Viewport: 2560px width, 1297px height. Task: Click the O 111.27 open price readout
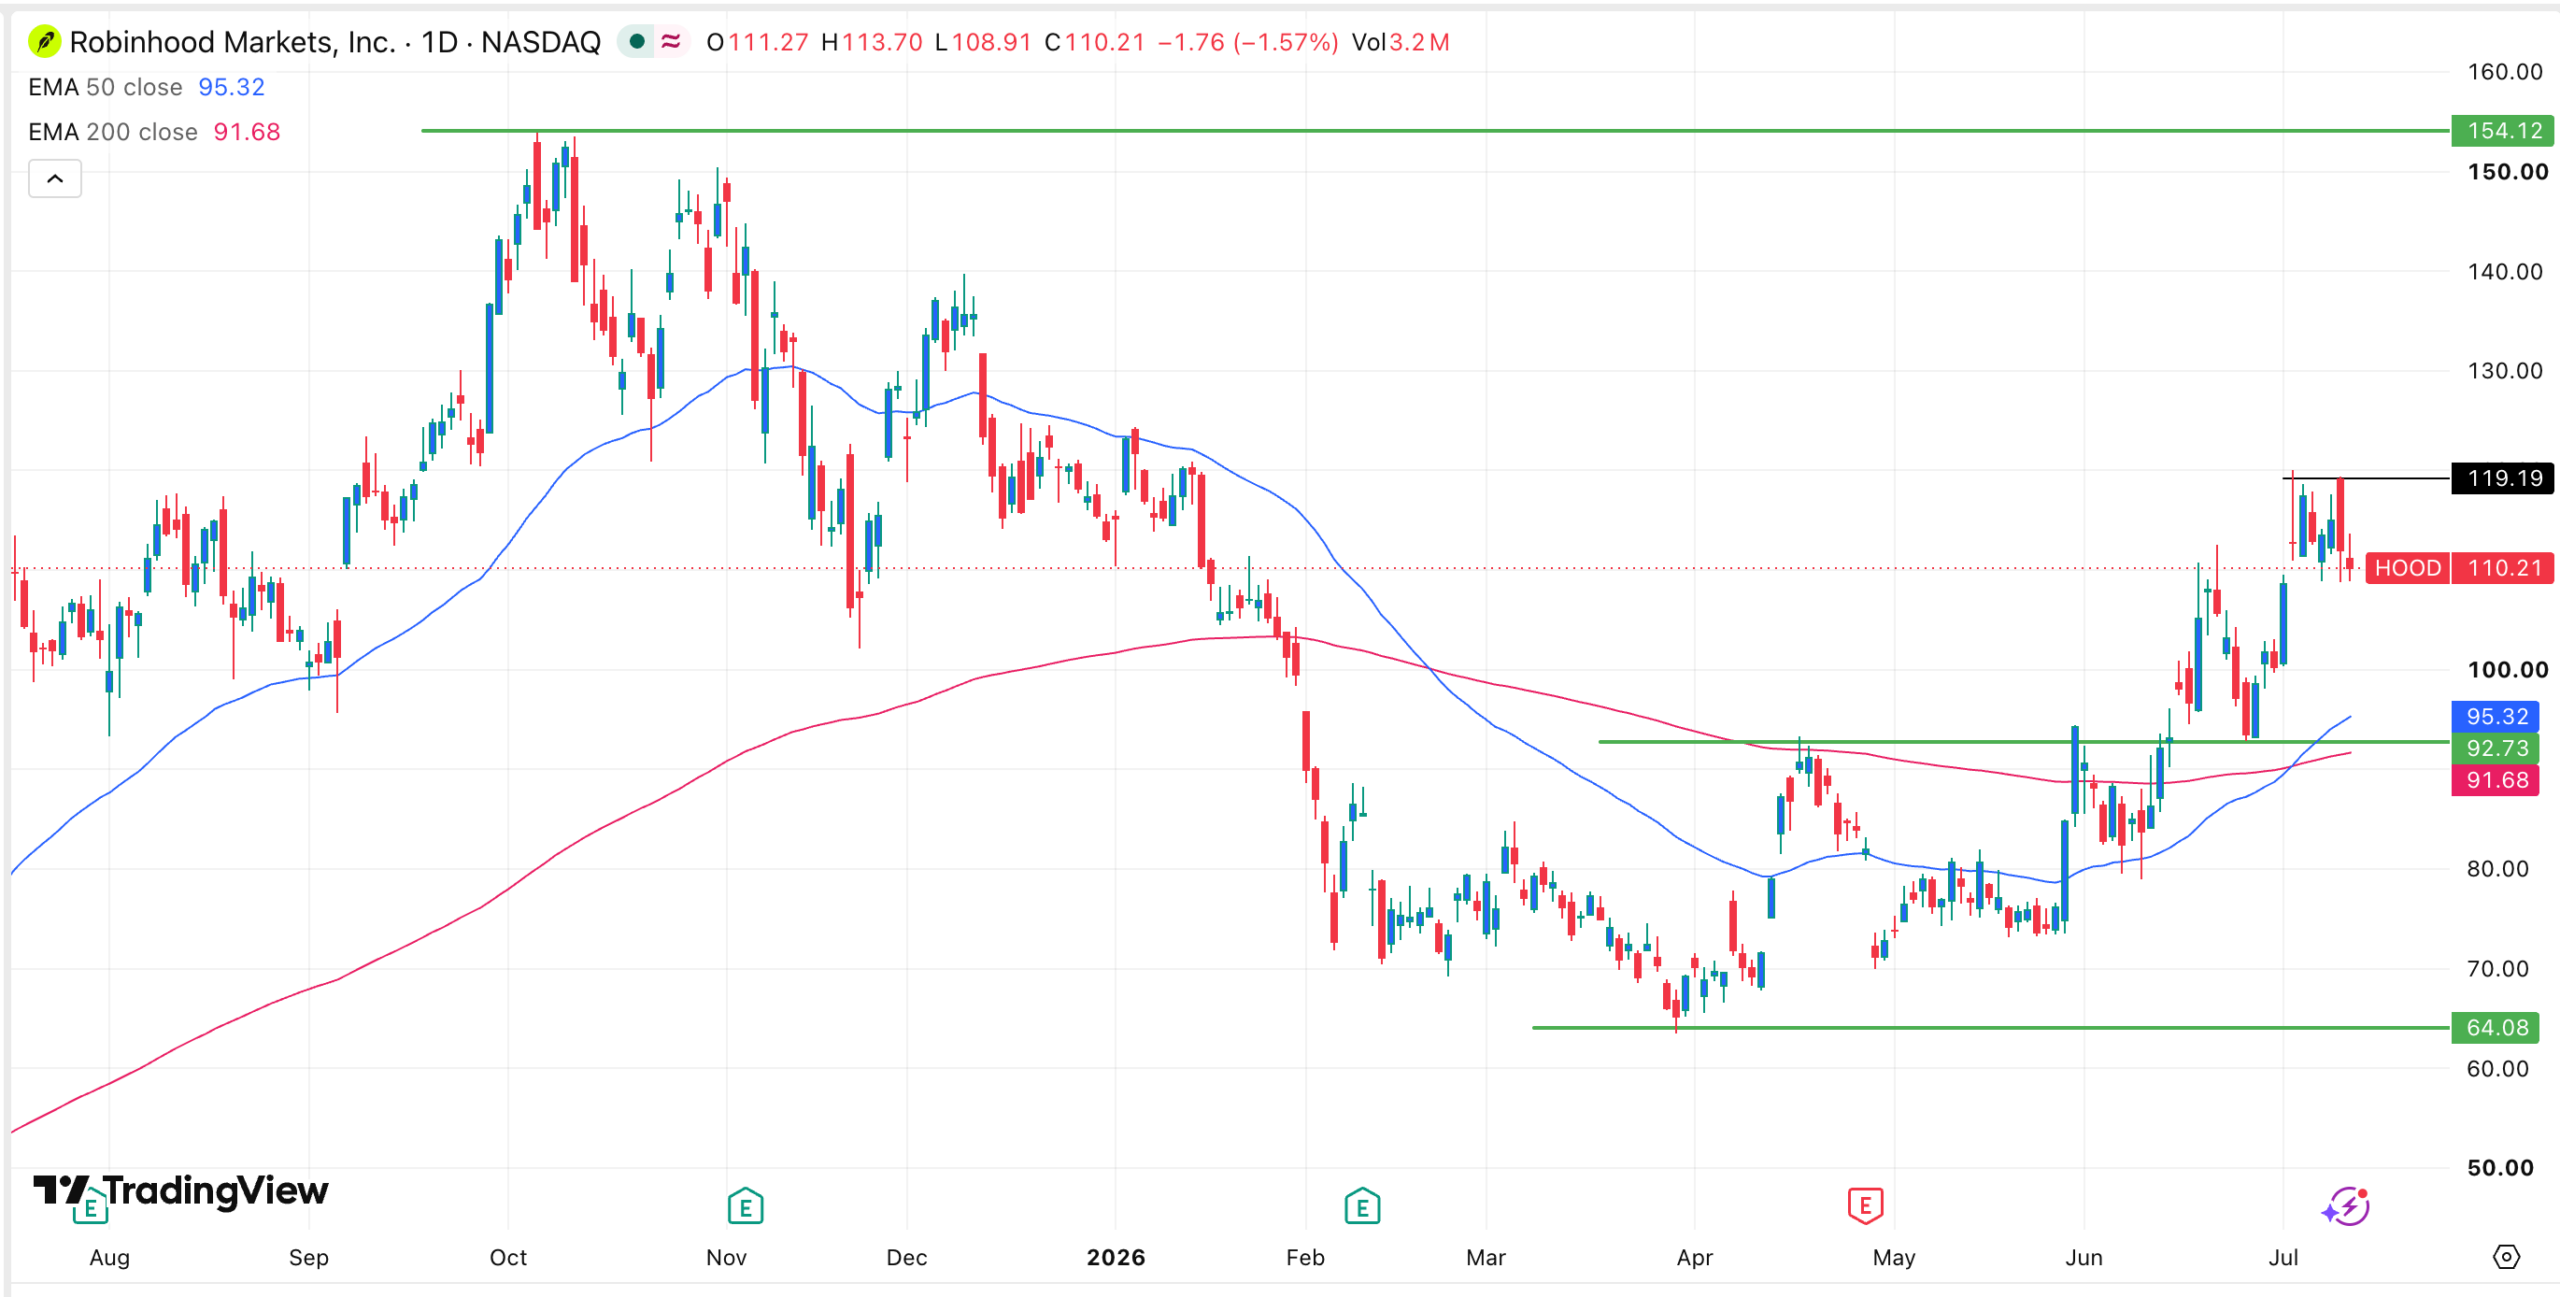click(757, 42)
